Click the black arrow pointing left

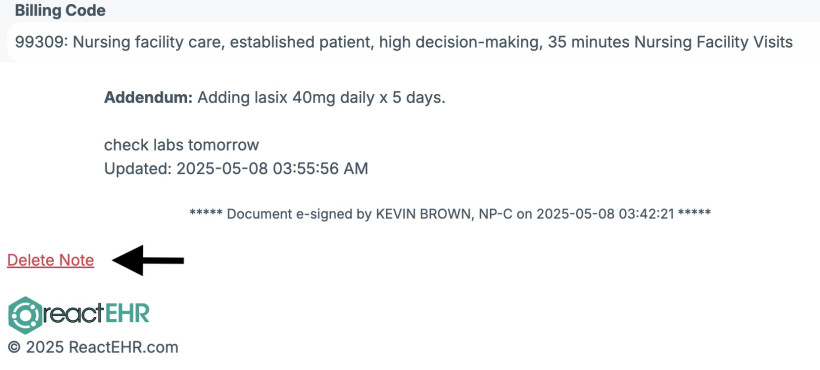pos(148,260)
